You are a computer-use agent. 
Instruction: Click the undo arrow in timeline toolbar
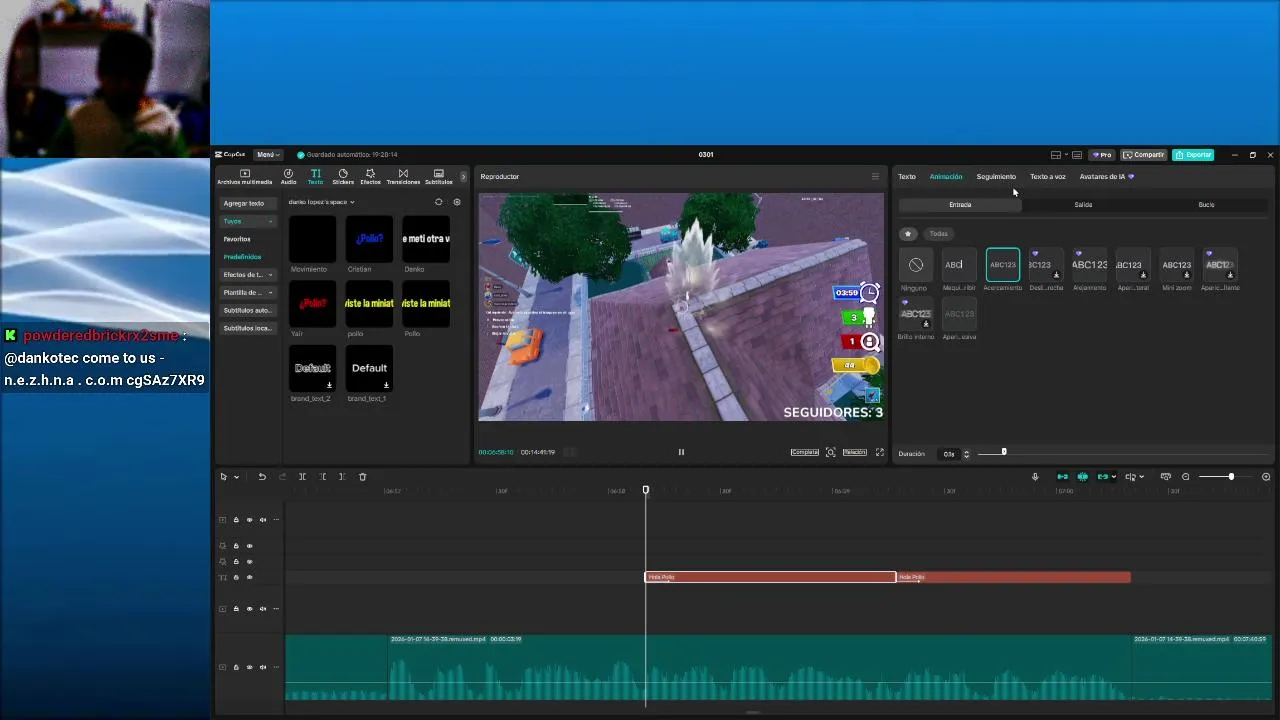pyautogui.click(x=262, y=477)
